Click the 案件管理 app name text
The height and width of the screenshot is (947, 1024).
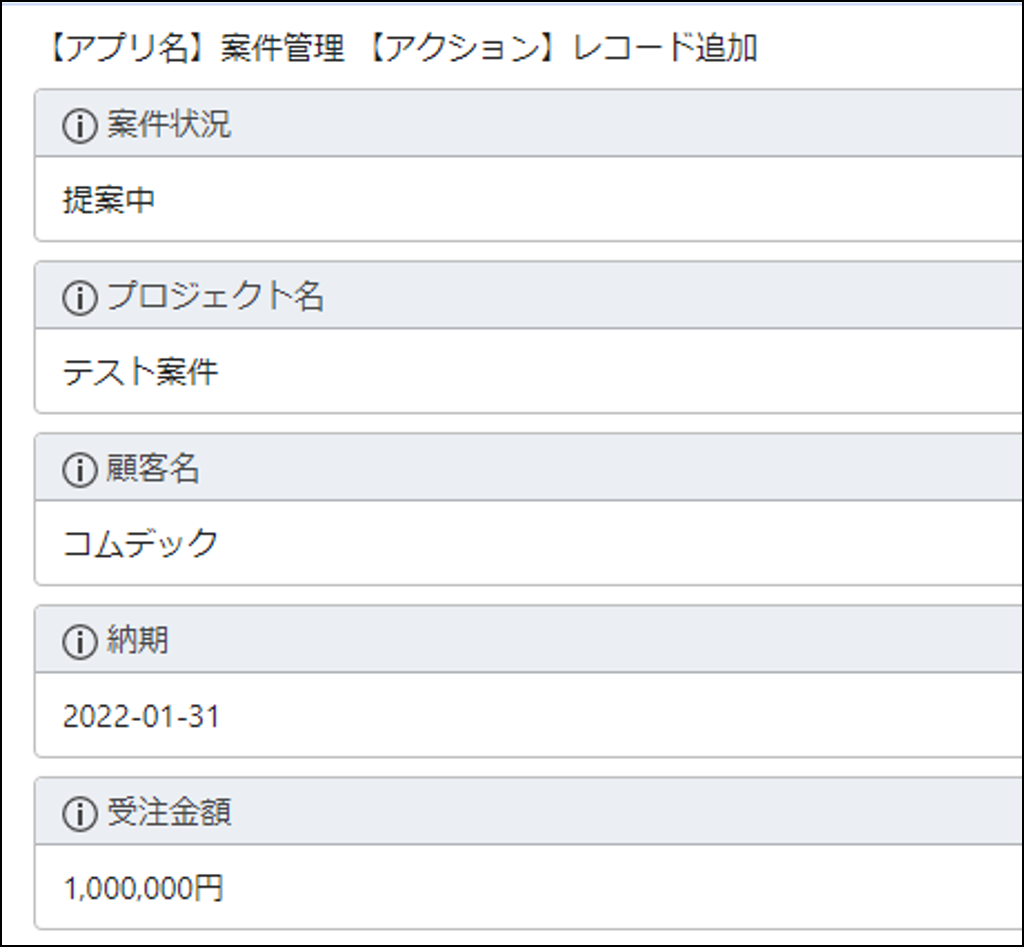(x=267, y=49)
